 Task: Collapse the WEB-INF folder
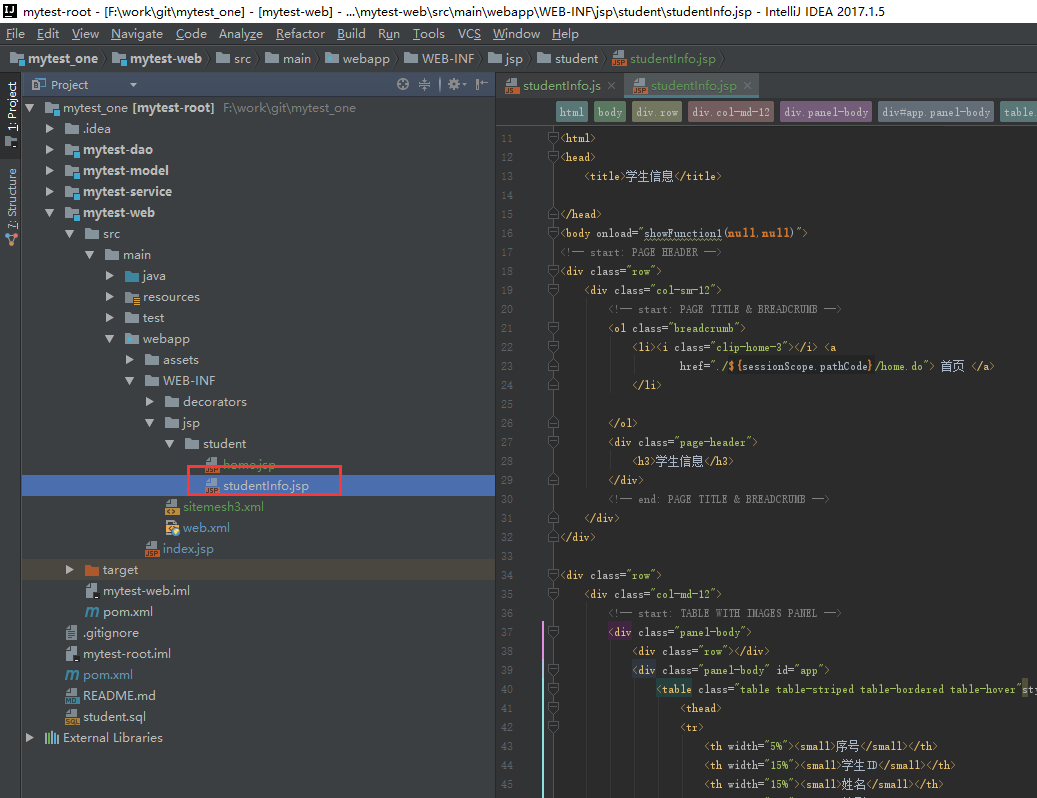129,380
